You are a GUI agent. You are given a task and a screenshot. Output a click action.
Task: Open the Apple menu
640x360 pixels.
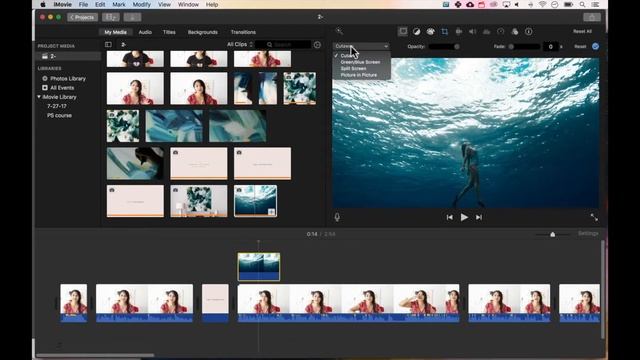pos(43,4)
